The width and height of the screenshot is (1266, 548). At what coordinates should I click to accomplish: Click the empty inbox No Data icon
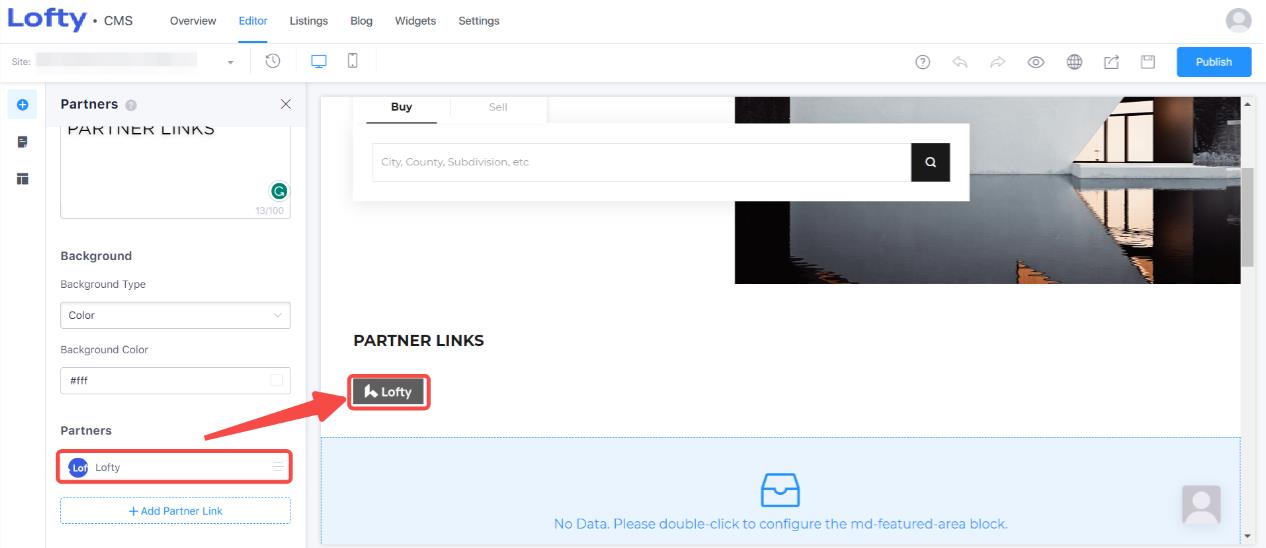(x=780, y=489)
